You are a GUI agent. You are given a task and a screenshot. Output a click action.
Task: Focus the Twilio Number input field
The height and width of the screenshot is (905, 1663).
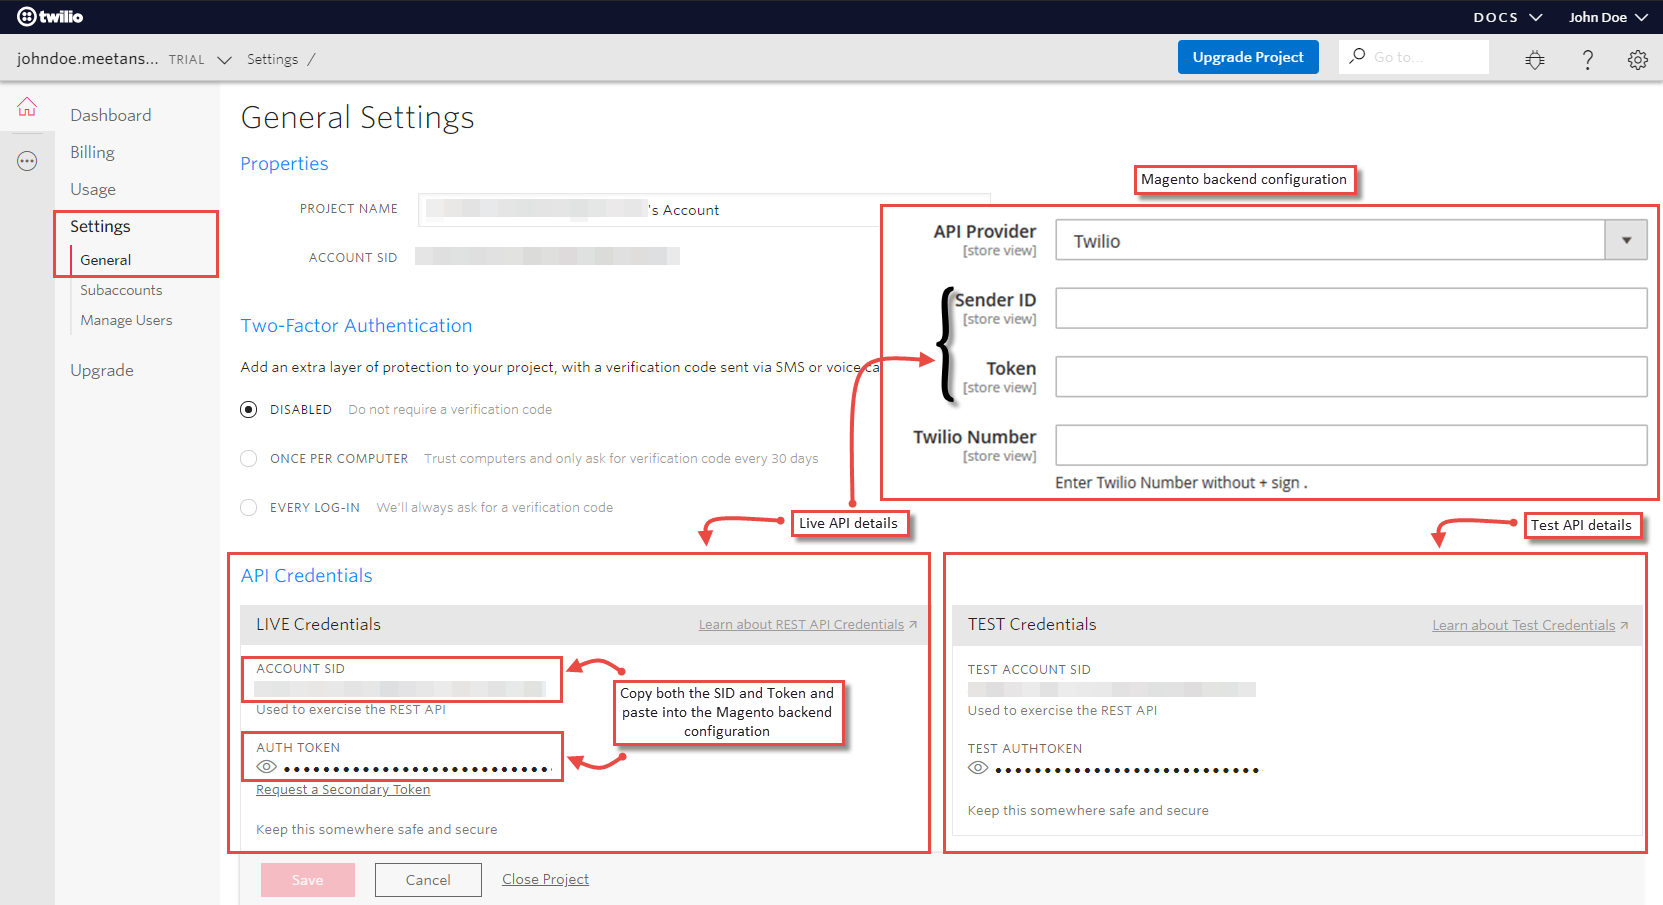[x=1351, y=445]
